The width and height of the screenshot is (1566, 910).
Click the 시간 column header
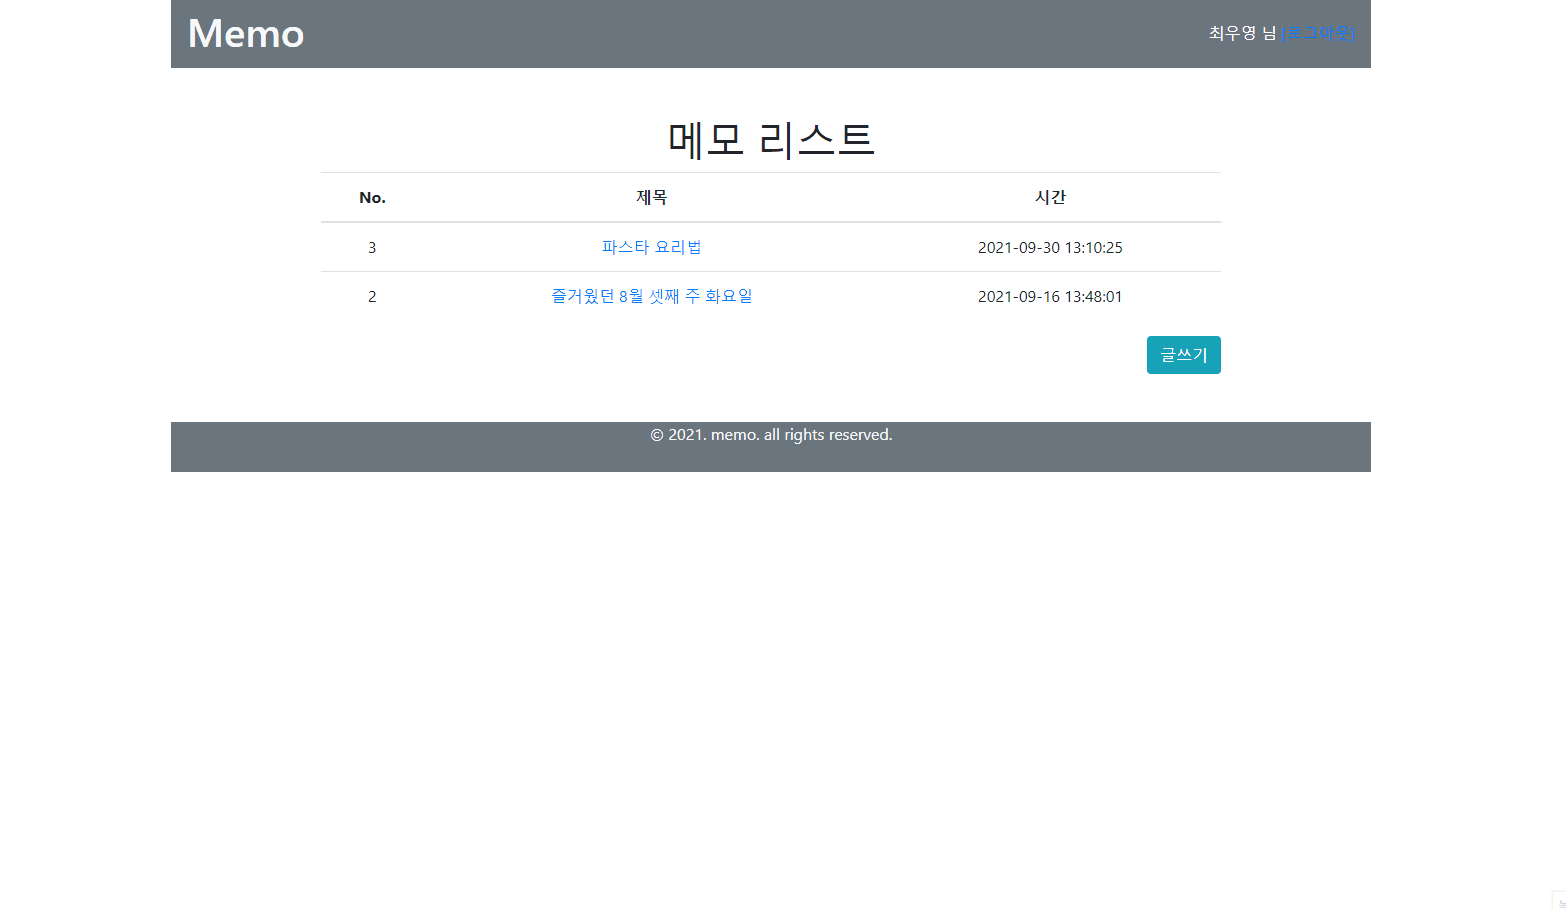click(1050, 197)
